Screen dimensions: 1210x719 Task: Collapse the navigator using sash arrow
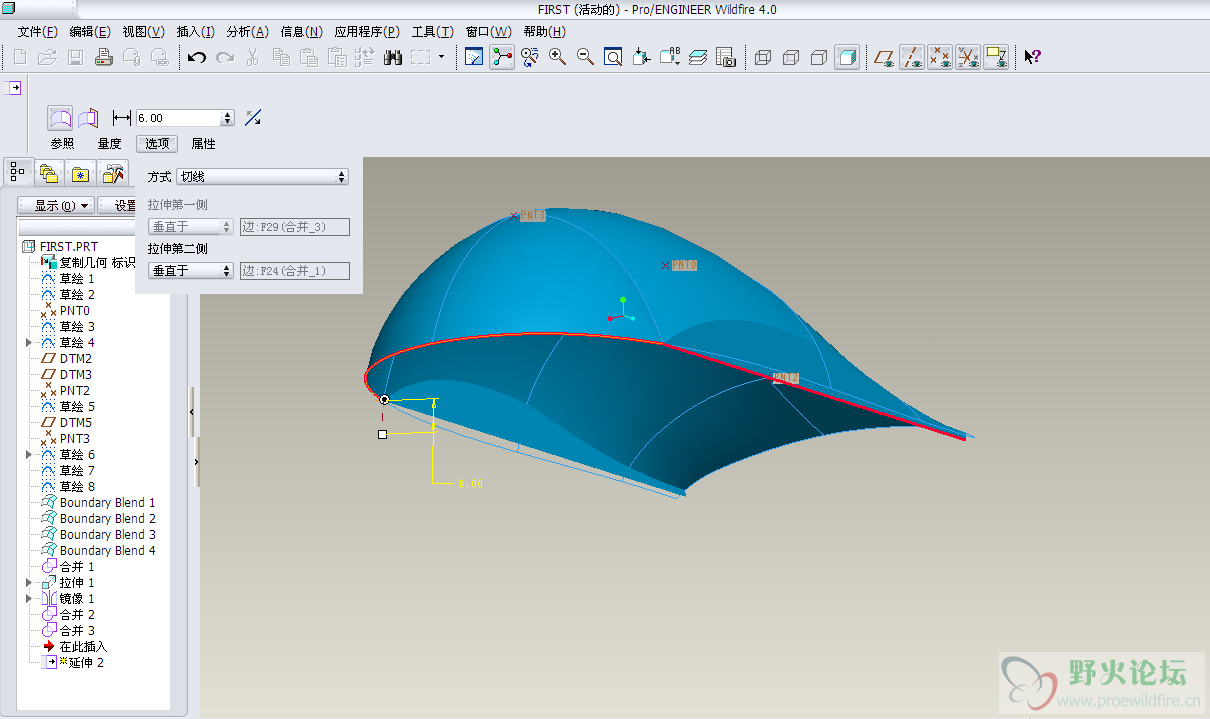192,412
